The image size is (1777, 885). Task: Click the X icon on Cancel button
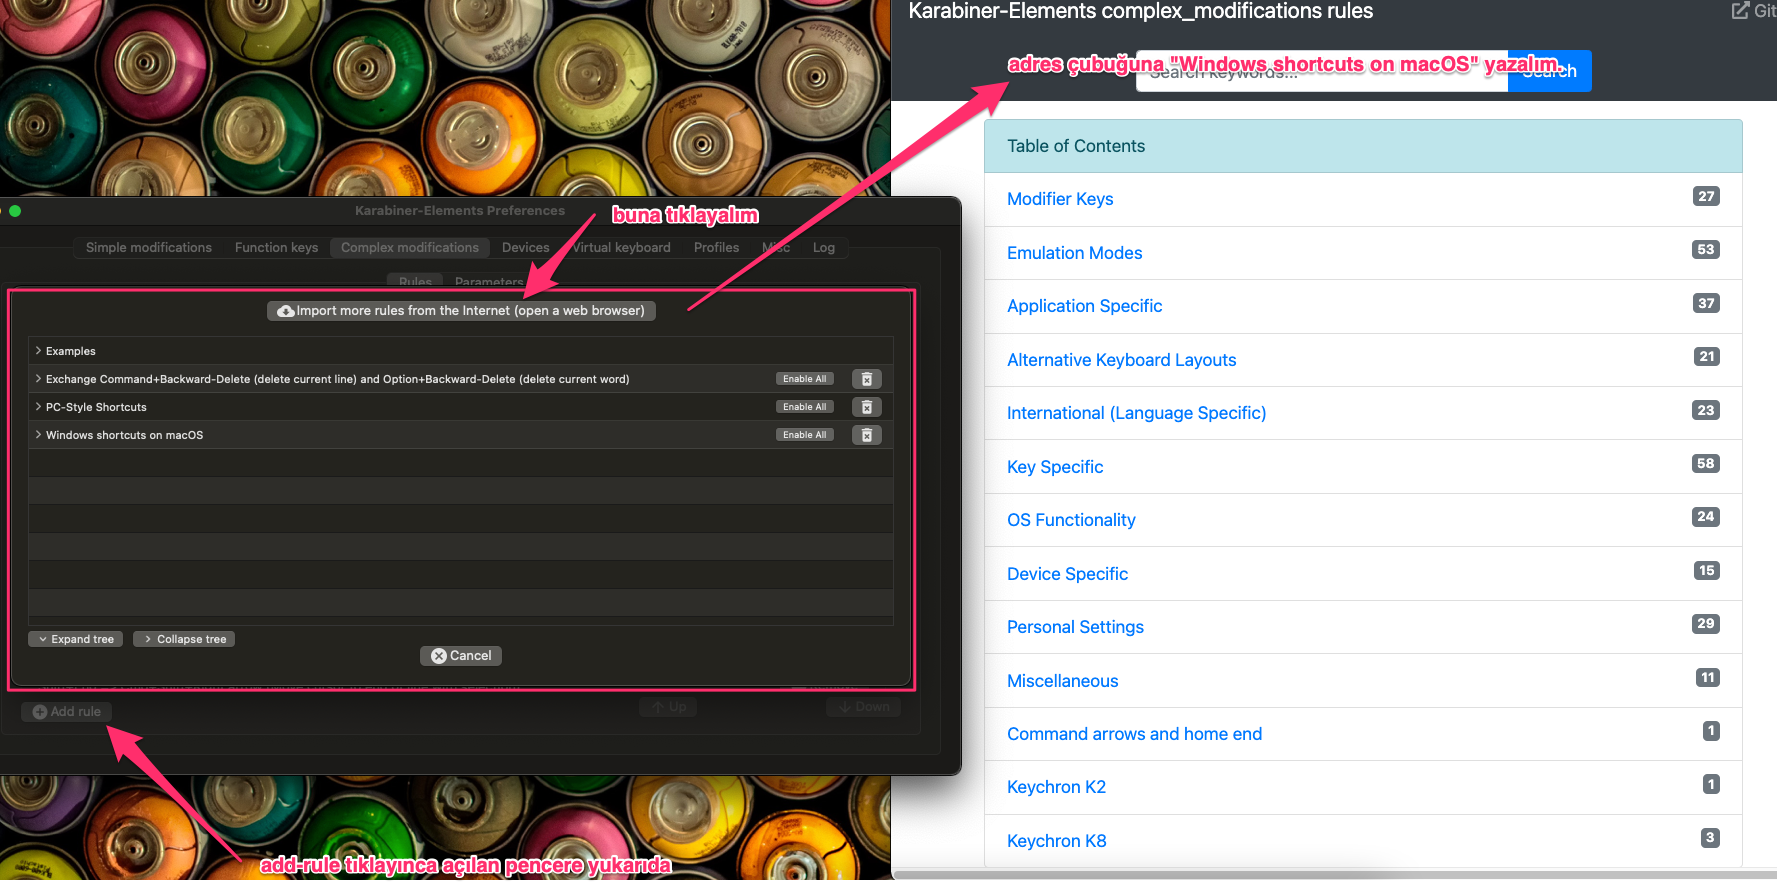coord(439,656)
